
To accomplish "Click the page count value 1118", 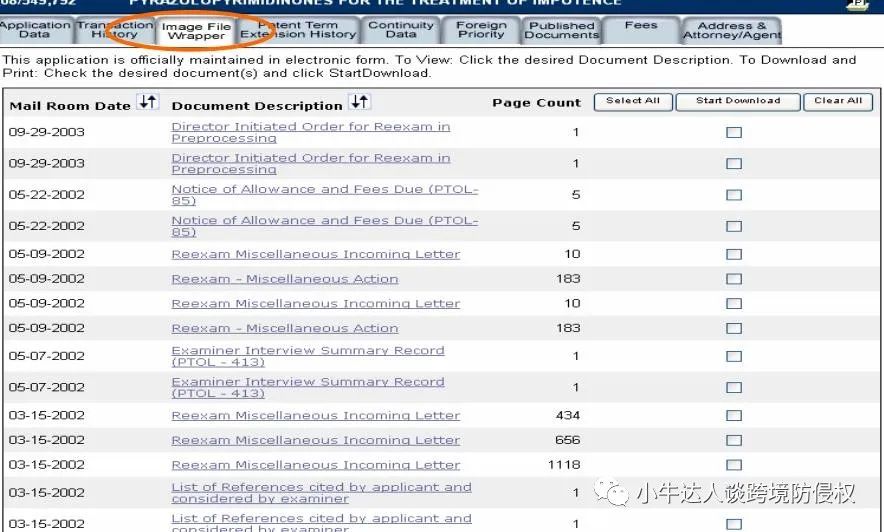I will click(x=564, y=465).
